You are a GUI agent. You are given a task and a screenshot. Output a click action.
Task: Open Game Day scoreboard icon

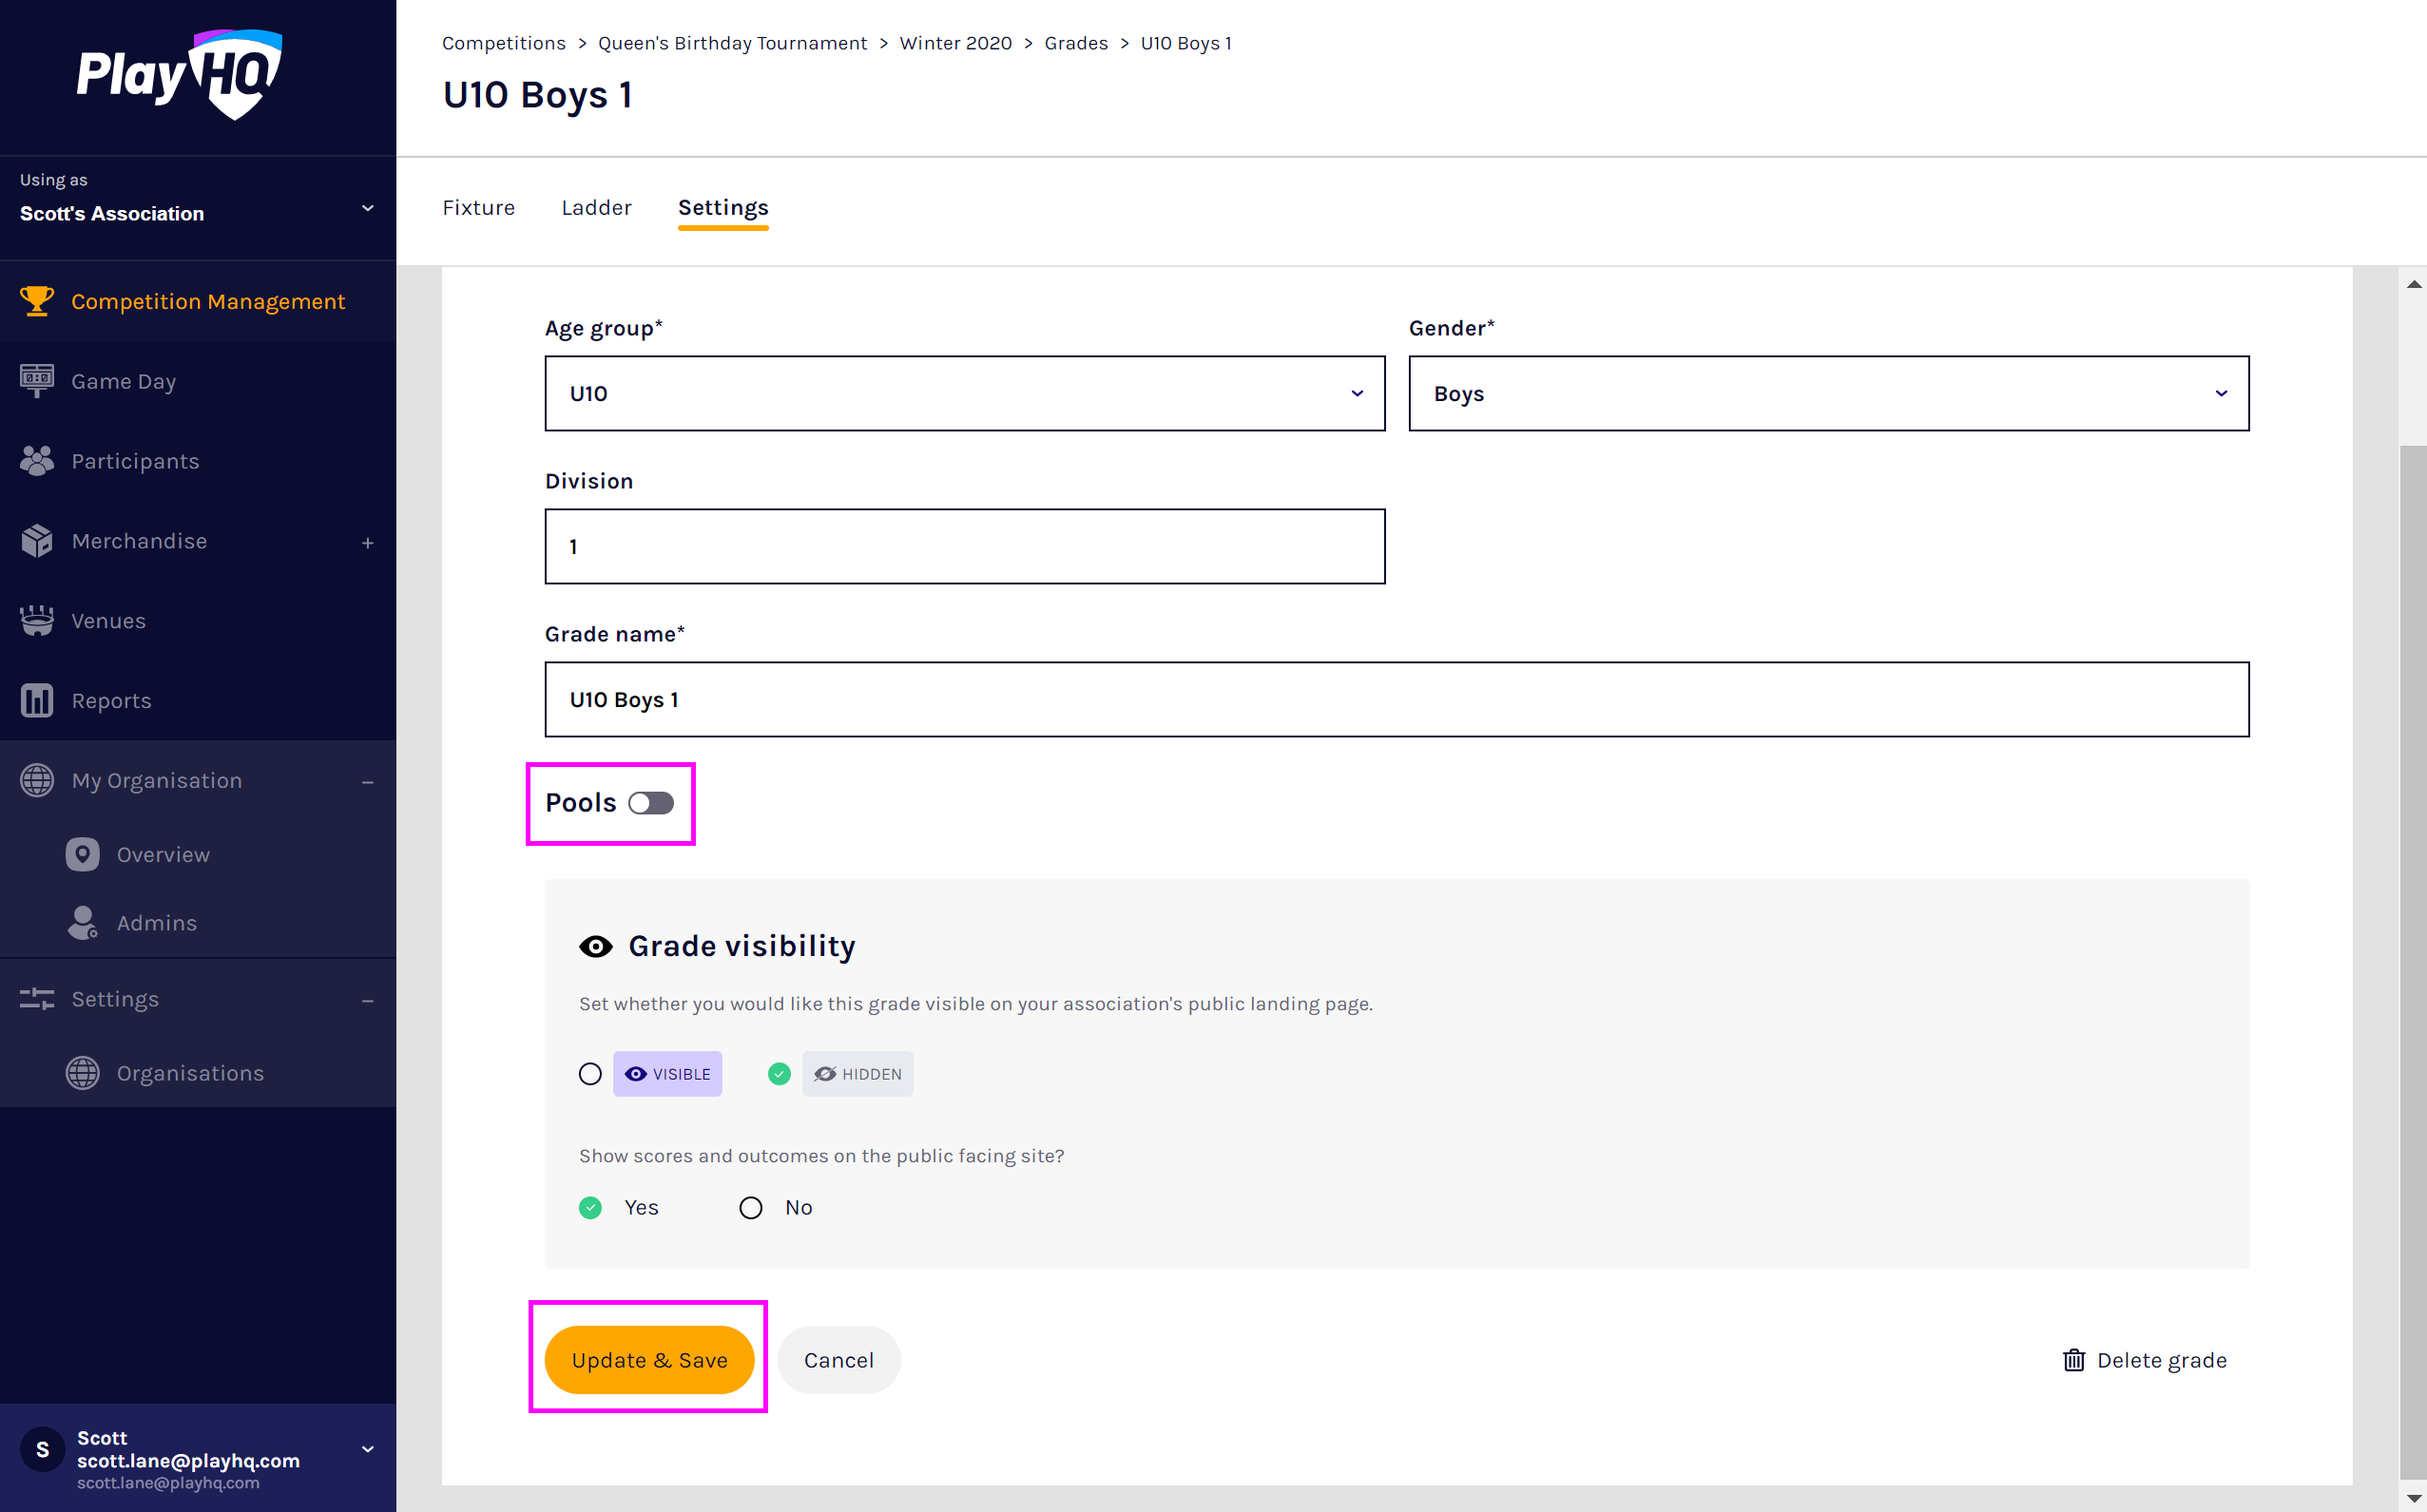(x=37, y=381)
